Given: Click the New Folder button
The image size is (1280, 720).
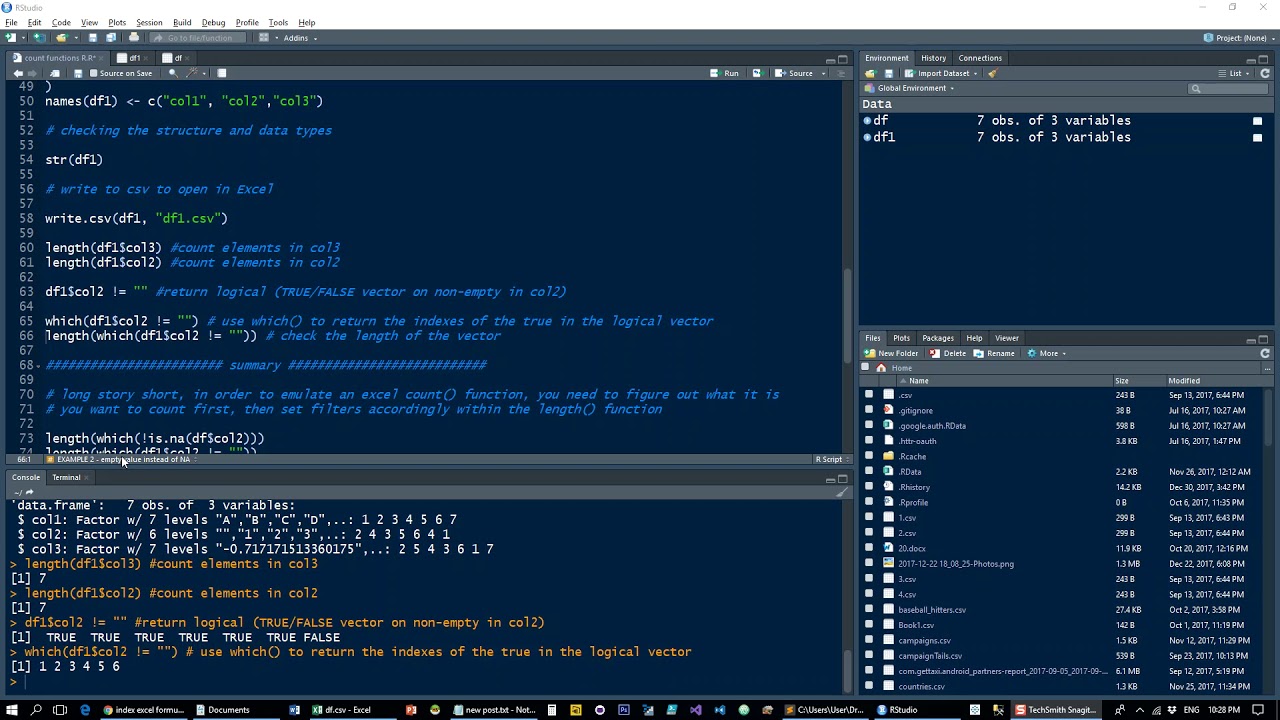Looking at the screenshot, I should coord(892,353).
